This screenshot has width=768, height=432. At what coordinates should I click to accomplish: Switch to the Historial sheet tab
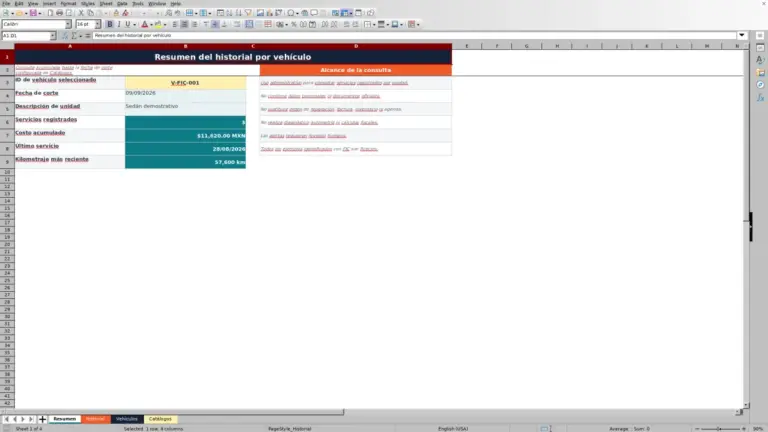click(x=96, y=419)
